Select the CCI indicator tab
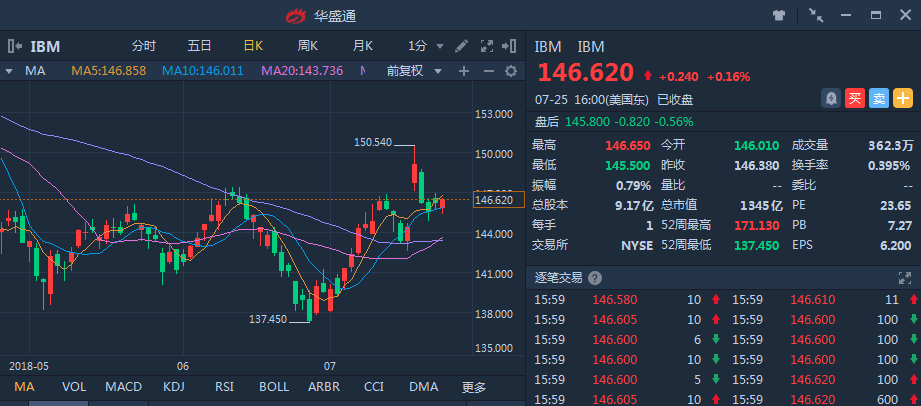The image size is (921, 406). click(374, 387)
